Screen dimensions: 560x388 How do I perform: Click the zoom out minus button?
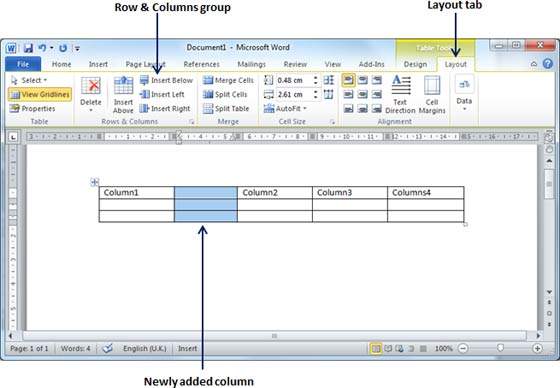click(463, 348)
